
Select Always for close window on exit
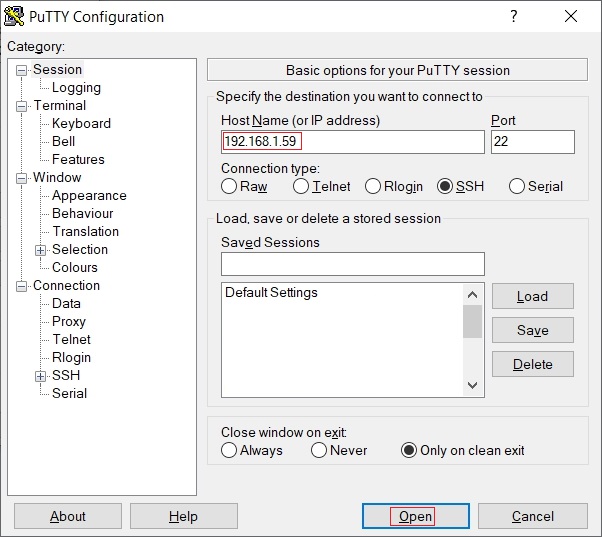point(229,451)
